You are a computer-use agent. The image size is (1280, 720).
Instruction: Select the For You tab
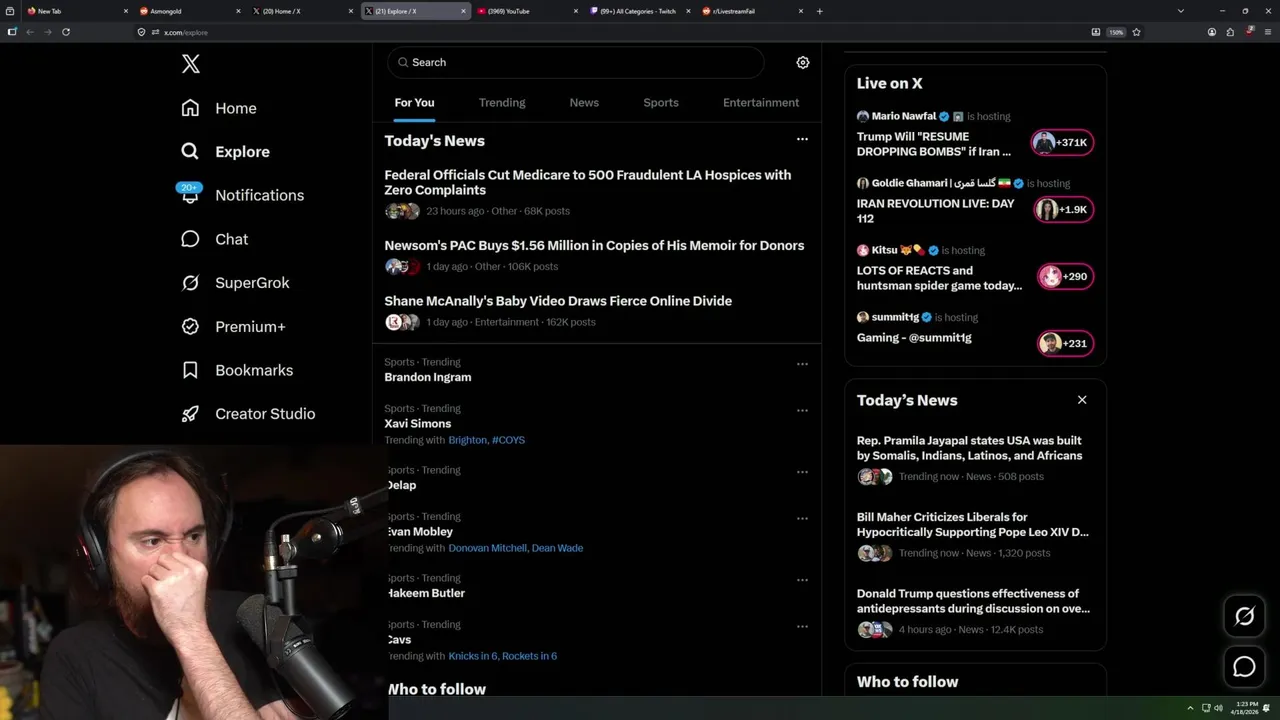click(x=414, y=103)
